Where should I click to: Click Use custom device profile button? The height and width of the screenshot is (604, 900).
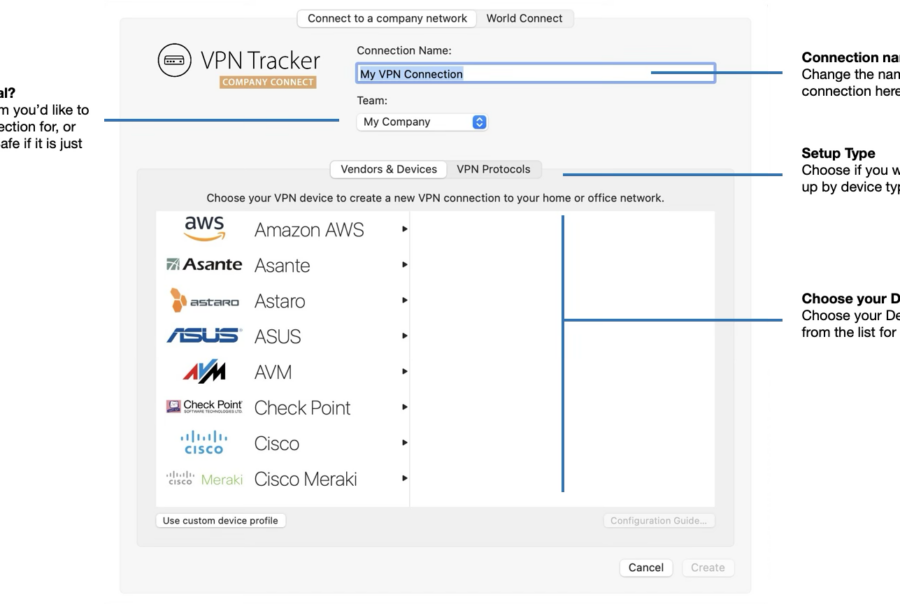(x=220, y=521)
